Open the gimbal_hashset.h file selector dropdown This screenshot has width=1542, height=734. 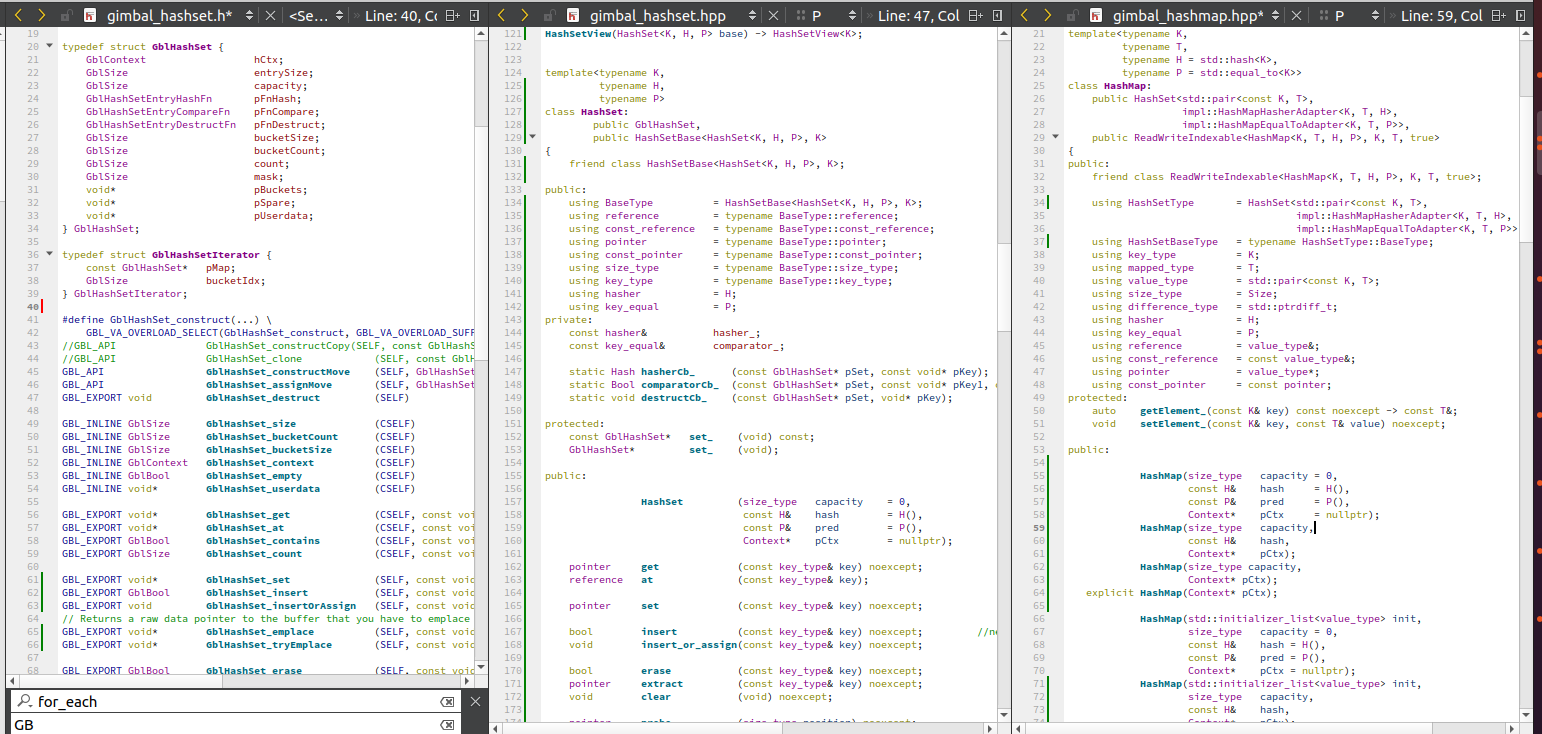point(250,16)
